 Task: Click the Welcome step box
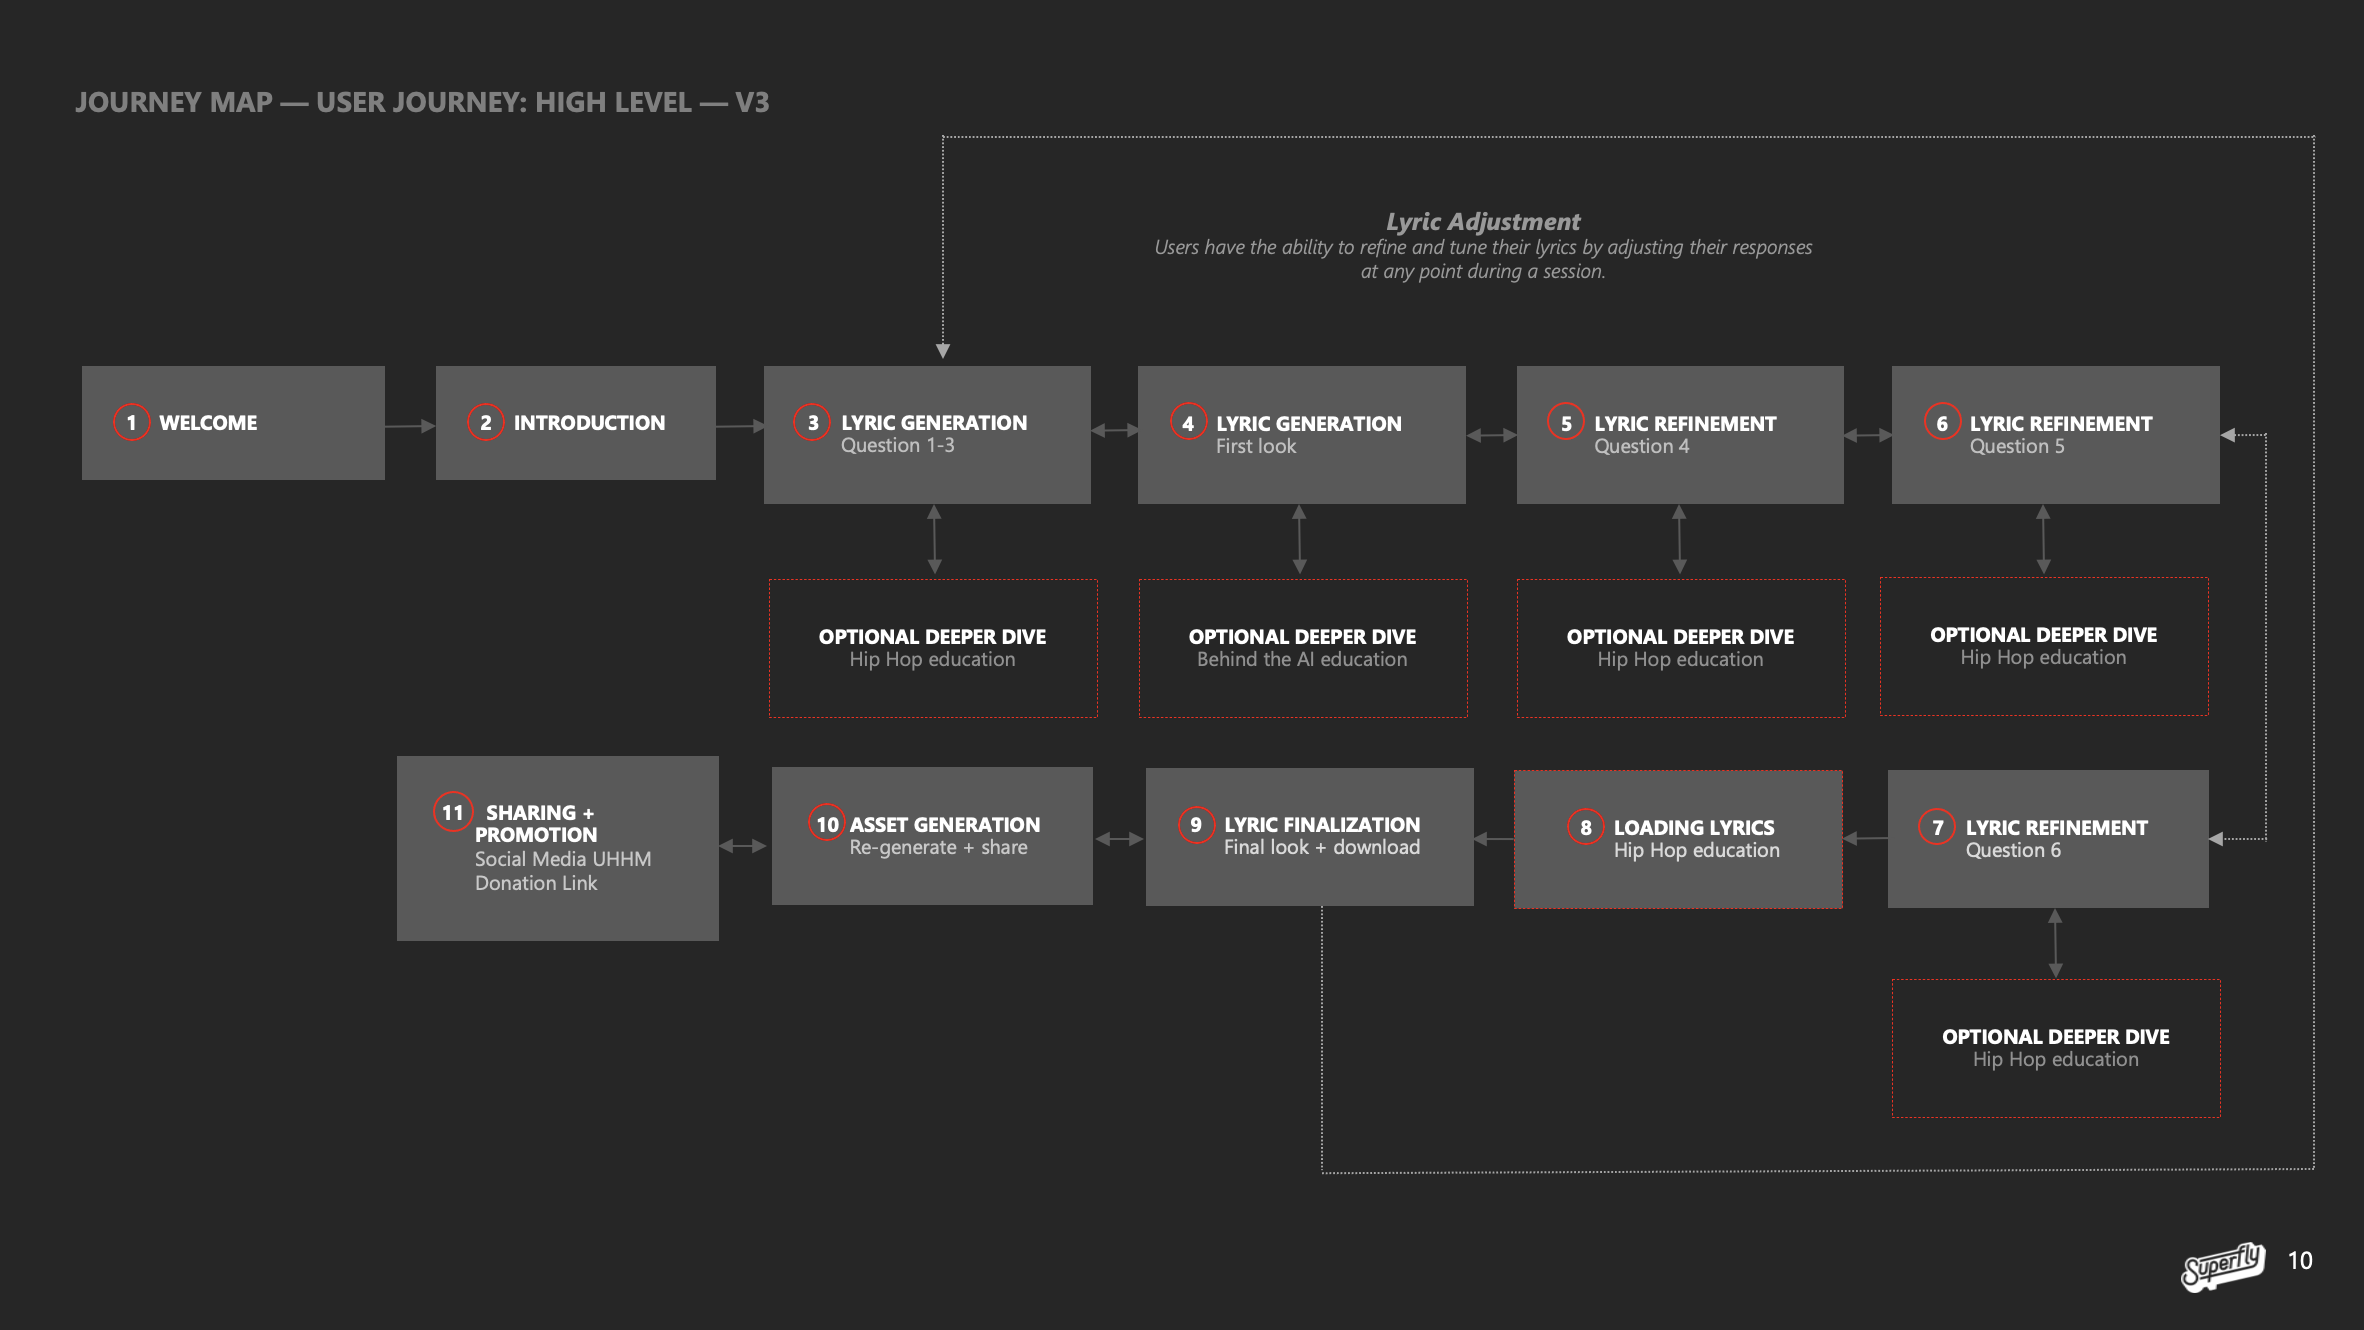233,423
